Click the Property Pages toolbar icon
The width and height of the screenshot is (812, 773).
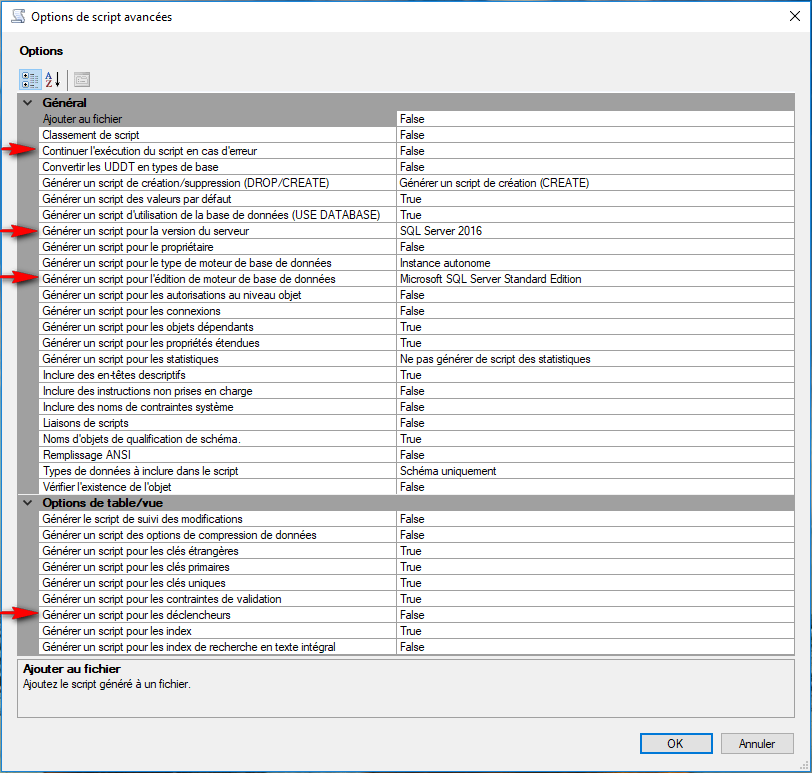point(82,79)
